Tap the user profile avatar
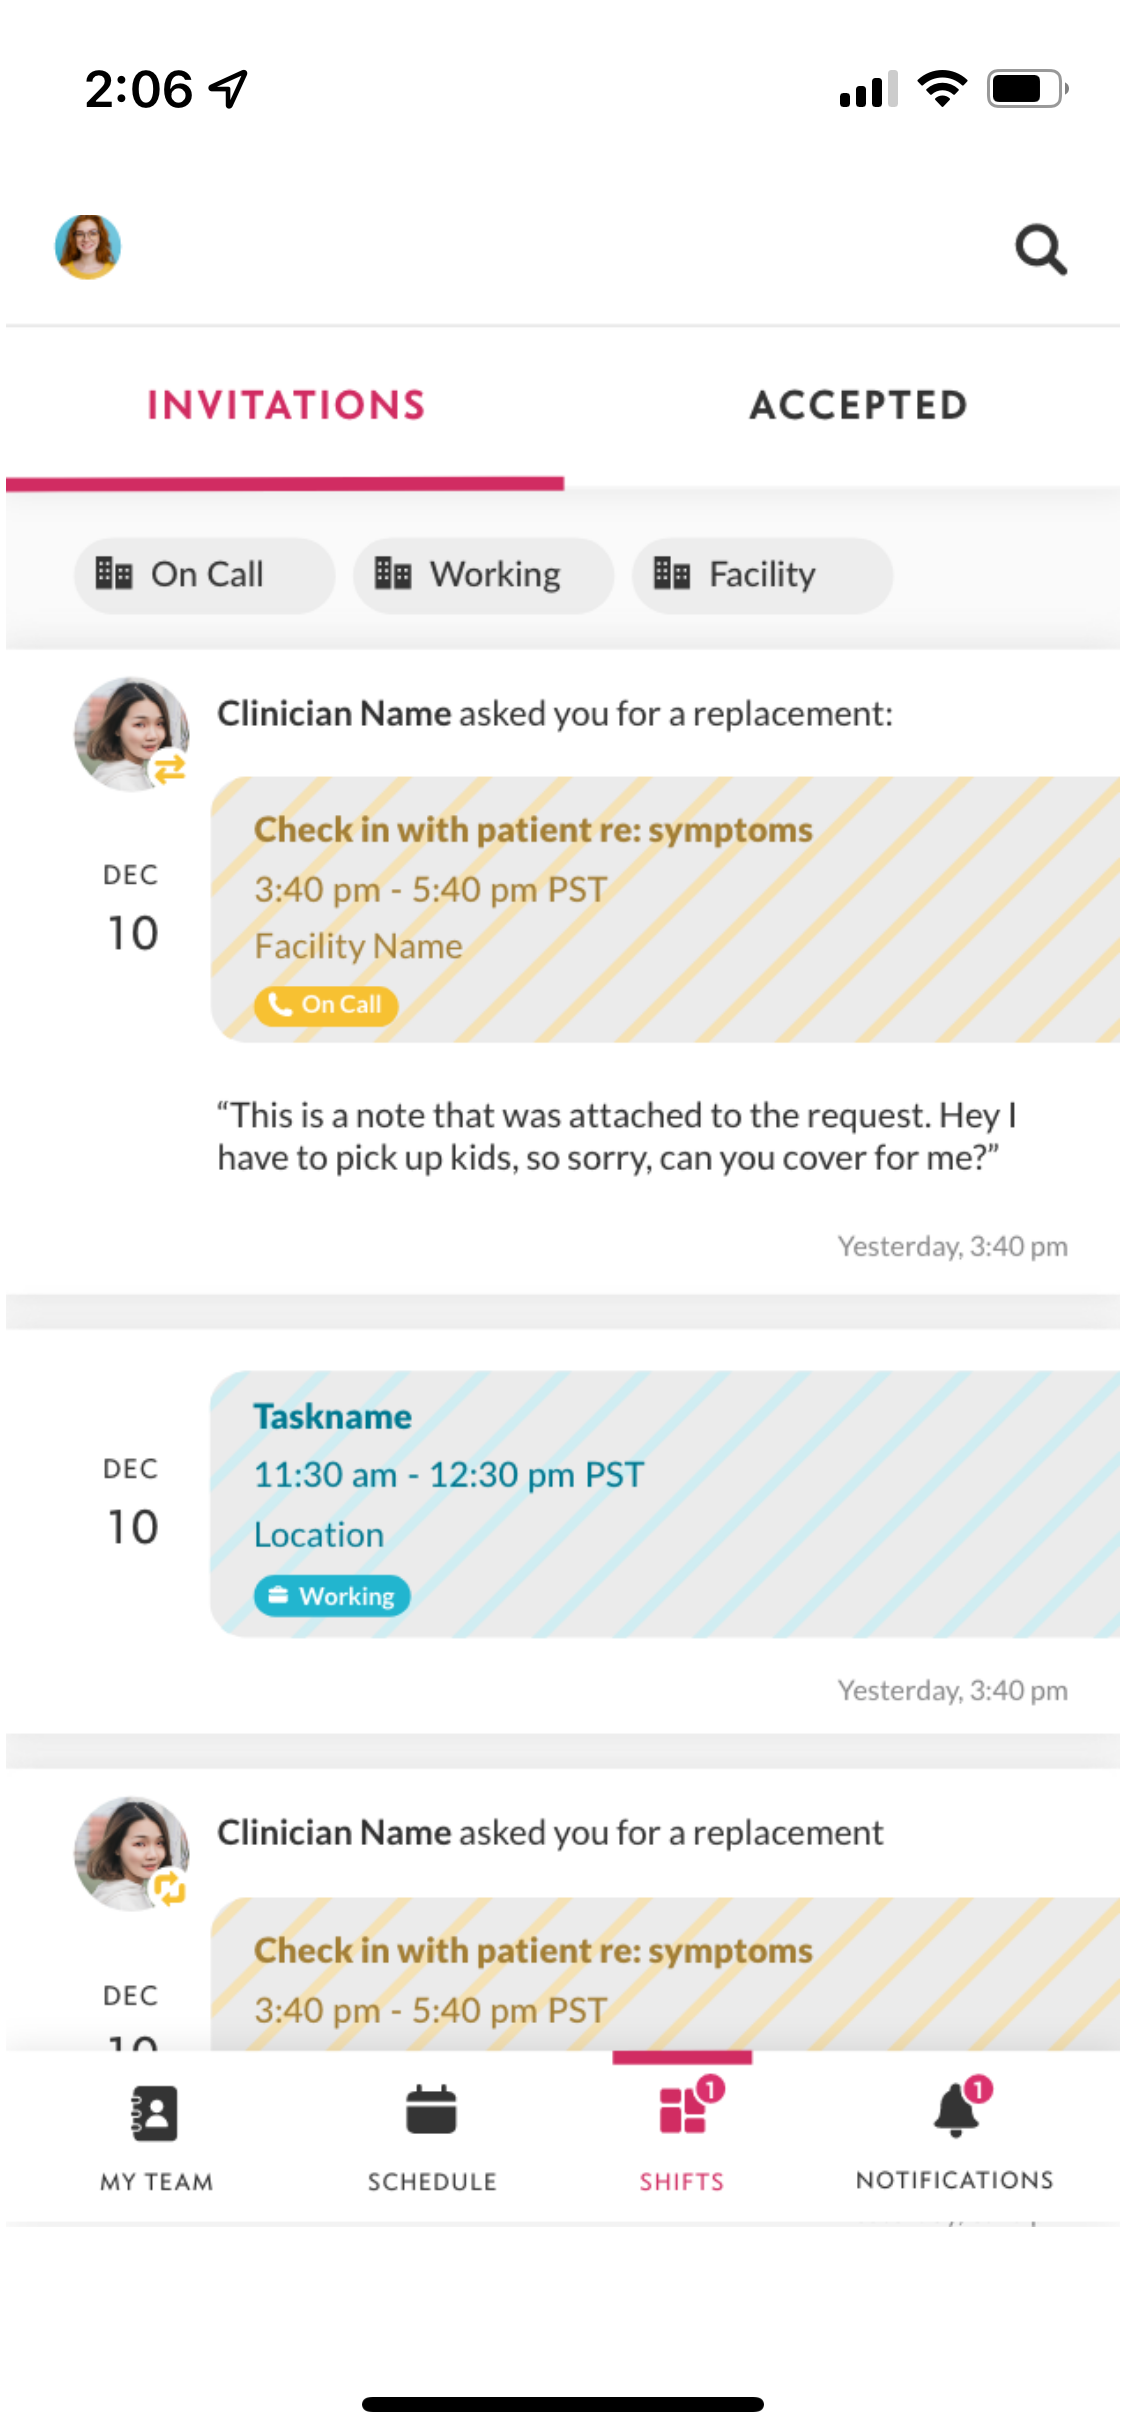This screenshot has height=2436, width=1125. [88, 246]
